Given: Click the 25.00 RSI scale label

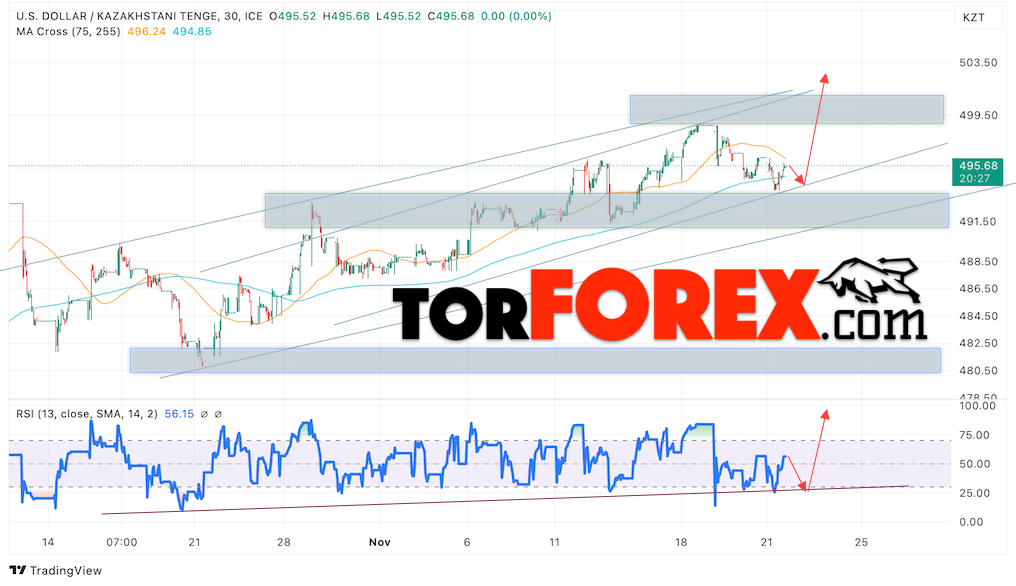Looking at the screenshot, I should click(974, 493).
